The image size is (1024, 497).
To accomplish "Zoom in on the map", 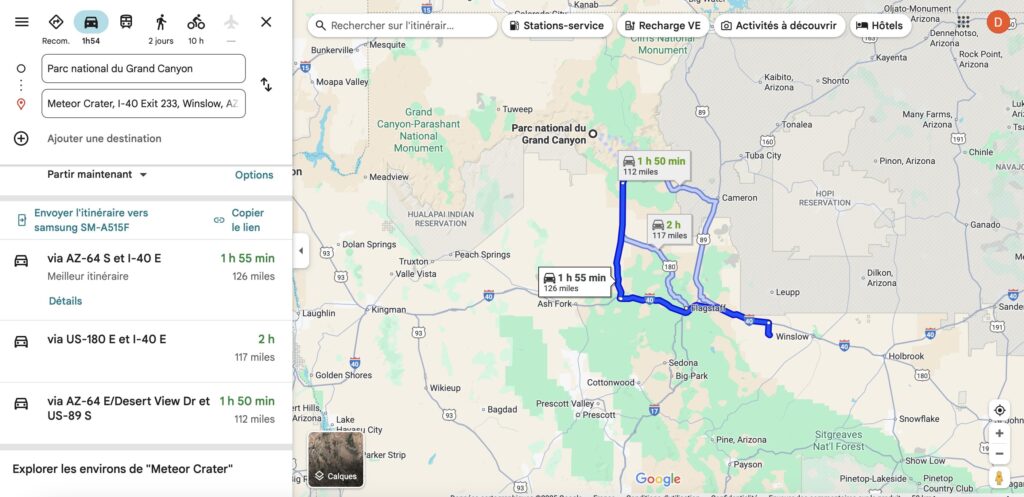I will pyautogui.click(x=999, y=433).
